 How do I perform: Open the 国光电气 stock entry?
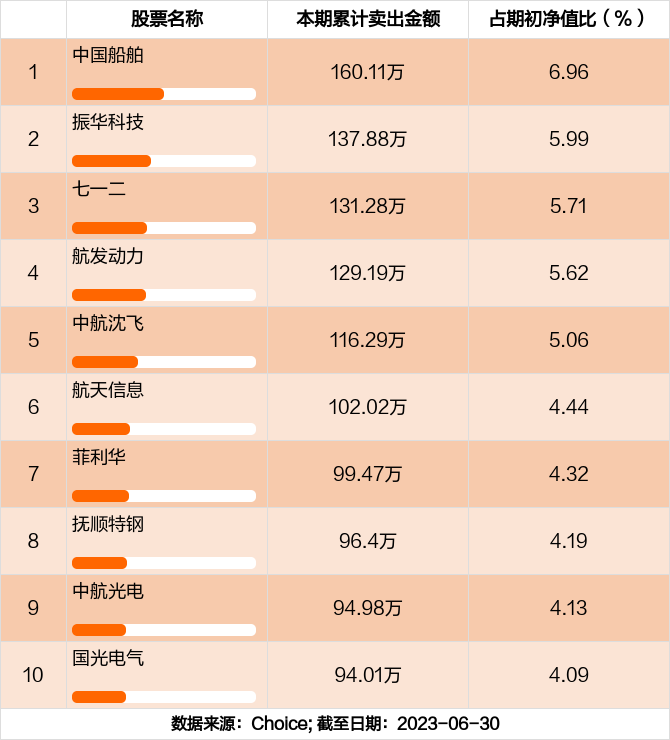tap(108, 658)
